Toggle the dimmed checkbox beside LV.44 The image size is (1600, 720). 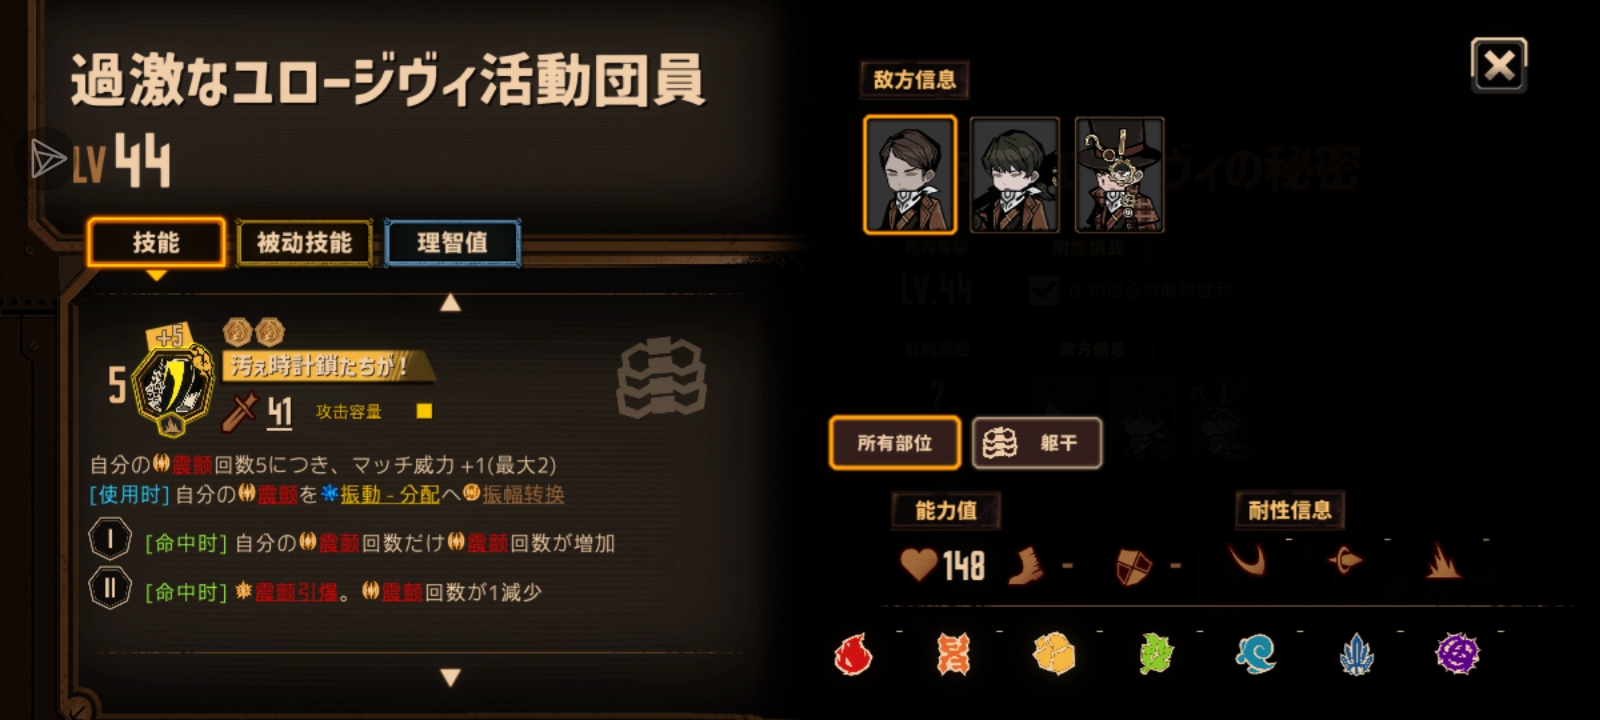[1044, 291]
